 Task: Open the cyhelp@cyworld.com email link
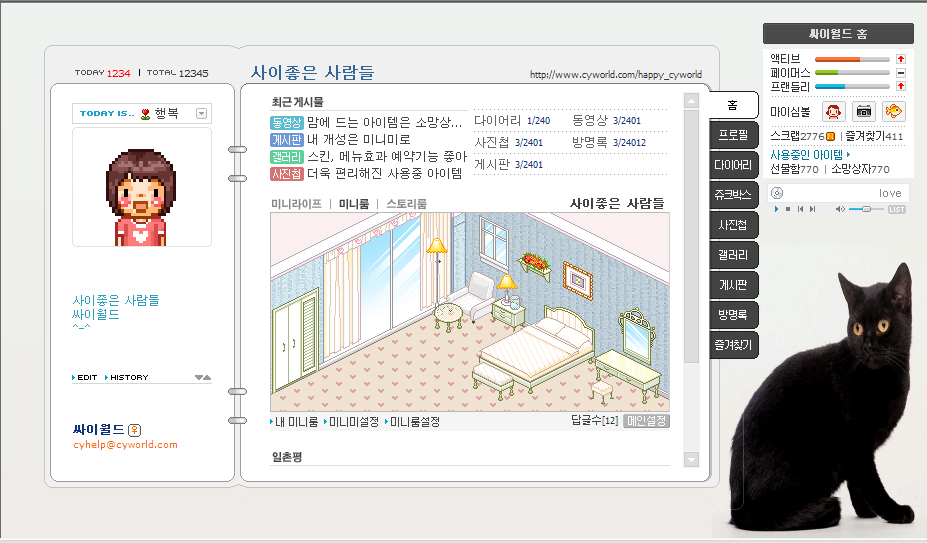click(125, 445)
